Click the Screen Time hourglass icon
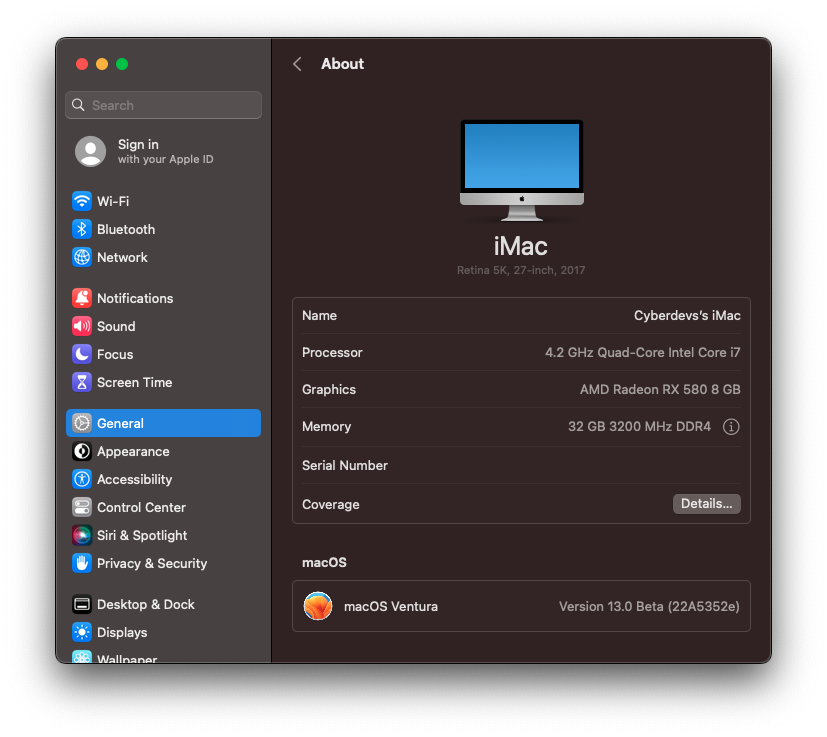 82,382
